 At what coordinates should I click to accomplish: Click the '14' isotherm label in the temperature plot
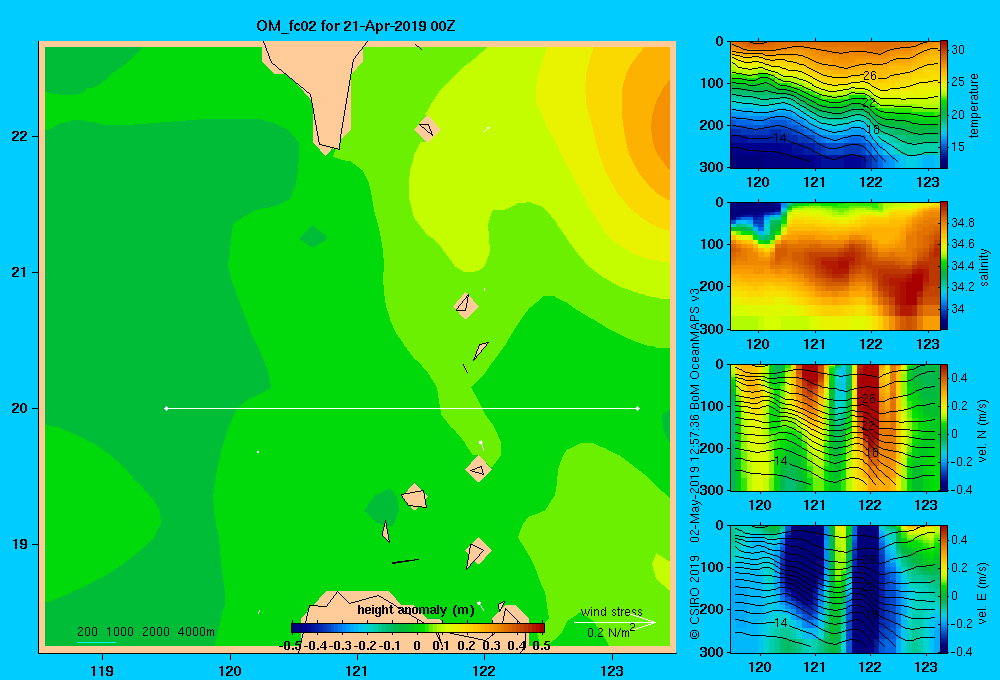pyautogui.click(x=779, y=138)
